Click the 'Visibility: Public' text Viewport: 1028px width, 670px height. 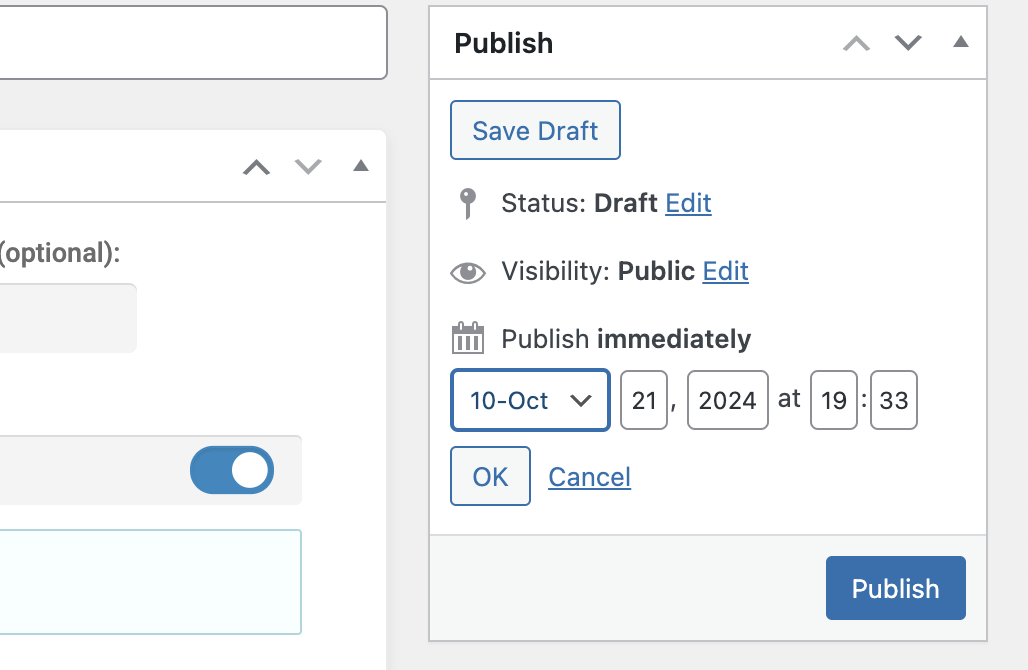point(598,271)
